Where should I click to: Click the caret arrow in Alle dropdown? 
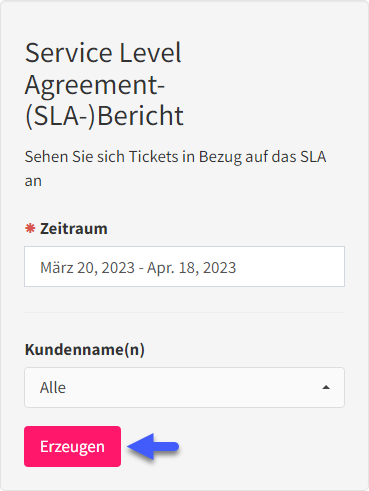[326, 387]
